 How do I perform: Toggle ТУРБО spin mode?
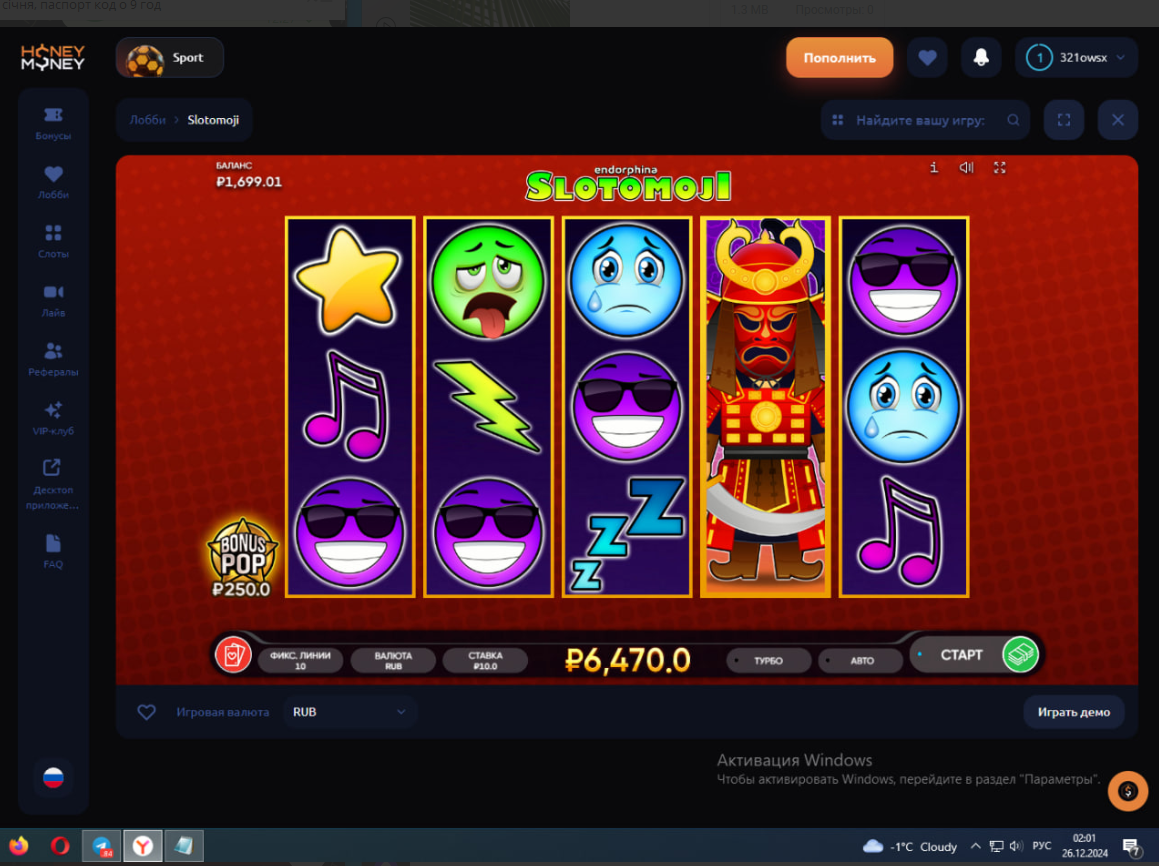pyautogui.click(x=768, y=661)
